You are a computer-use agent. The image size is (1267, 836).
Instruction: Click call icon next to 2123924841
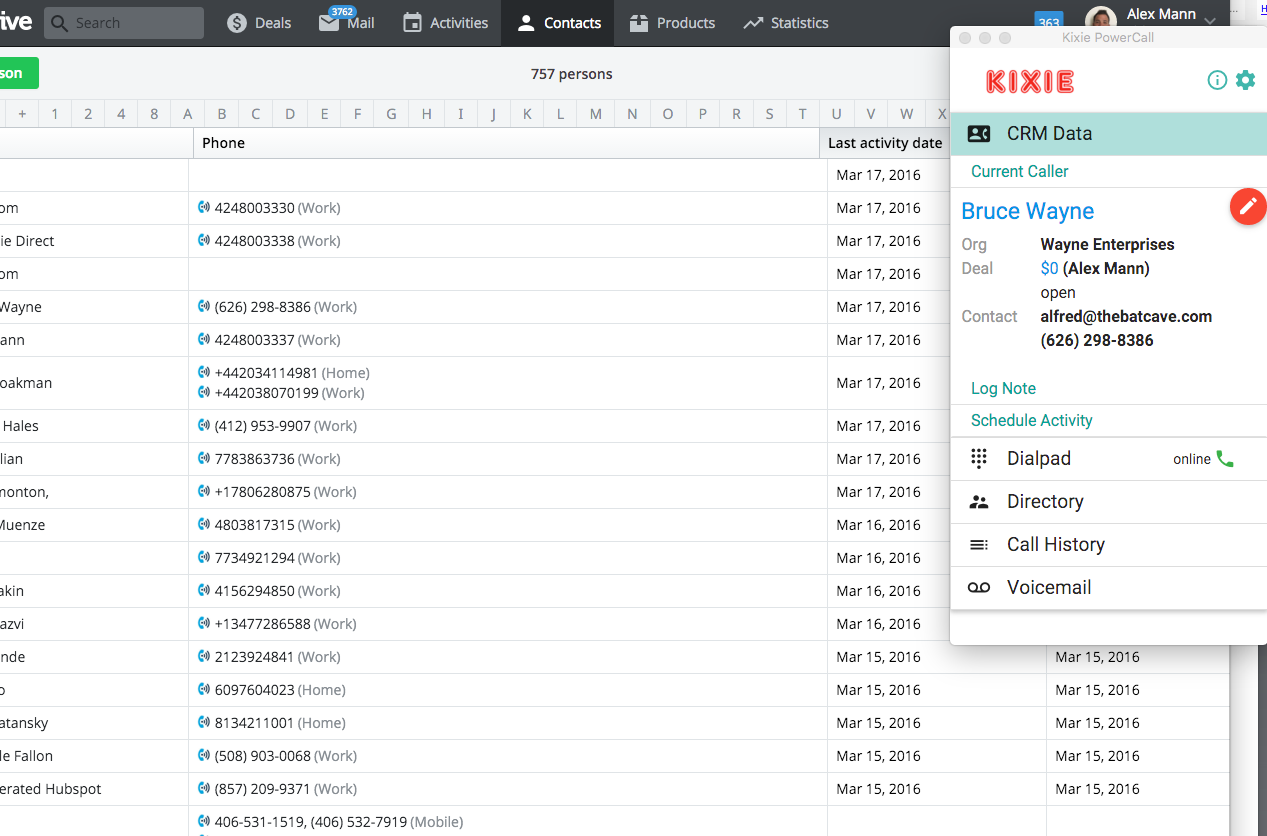[204, 657]
